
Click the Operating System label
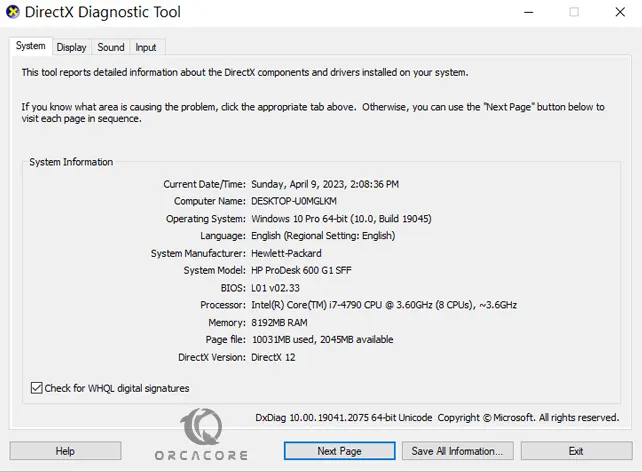coord(206,219)
